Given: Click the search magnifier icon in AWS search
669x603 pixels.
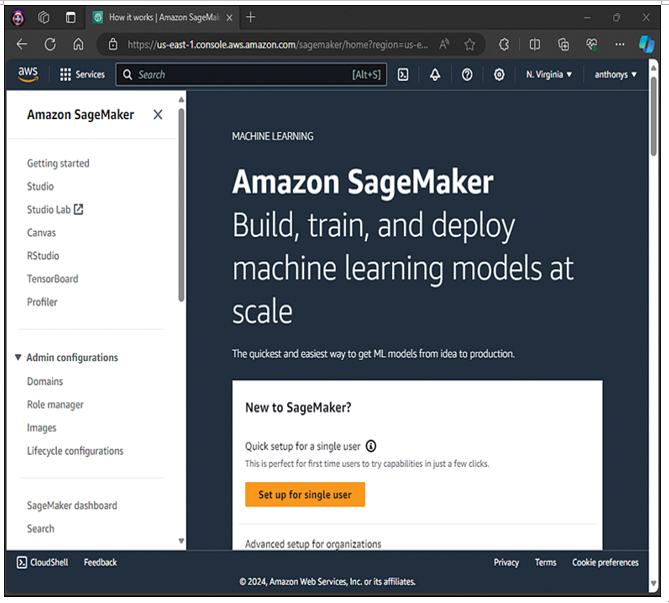Looking at the screenshot, I should (127, 75).
